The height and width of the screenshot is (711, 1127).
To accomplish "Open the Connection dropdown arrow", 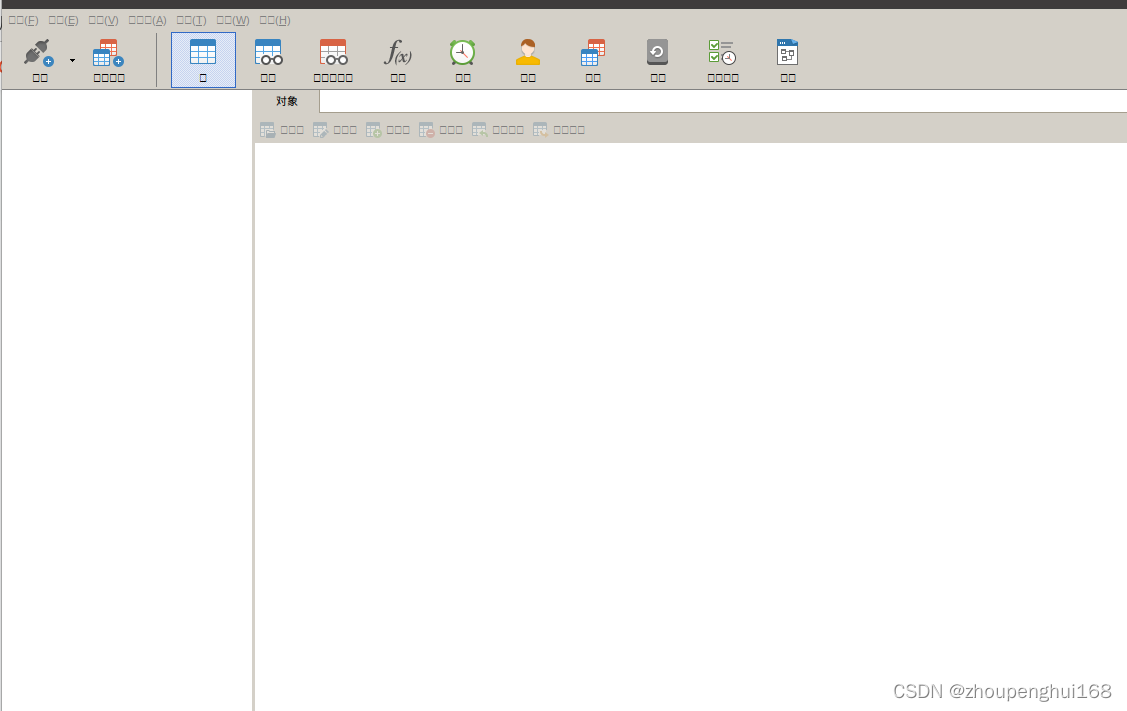I will pyautogui.click(x=73, y=61).
